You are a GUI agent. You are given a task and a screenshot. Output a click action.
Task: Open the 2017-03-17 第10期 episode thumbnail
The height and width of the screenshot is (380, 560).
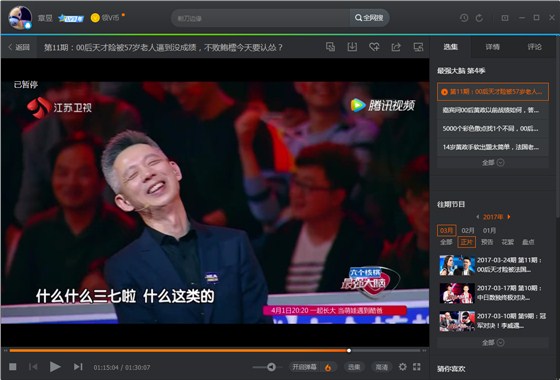point(457,293)
